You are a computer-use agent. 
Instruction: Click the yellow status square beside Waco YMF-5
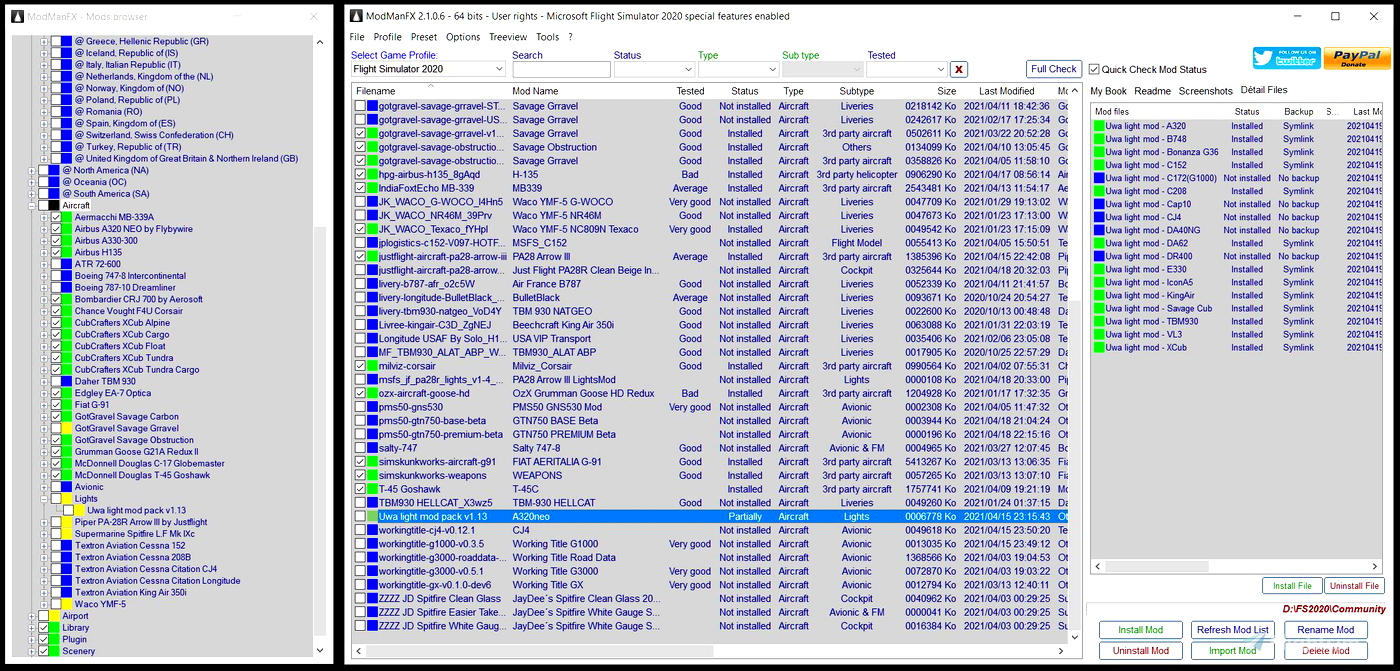[67, 604]
